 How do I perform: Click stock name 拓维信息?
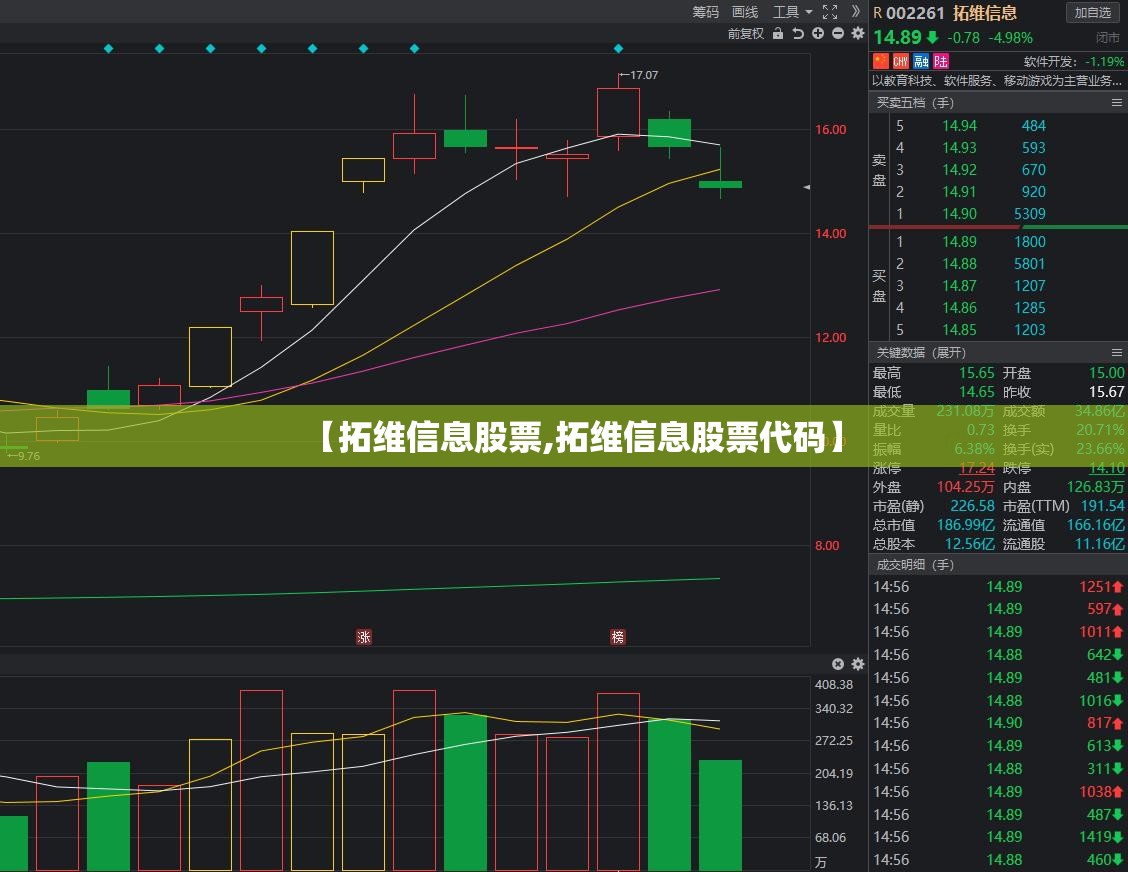pyautogui.click(x=985, y=13)
